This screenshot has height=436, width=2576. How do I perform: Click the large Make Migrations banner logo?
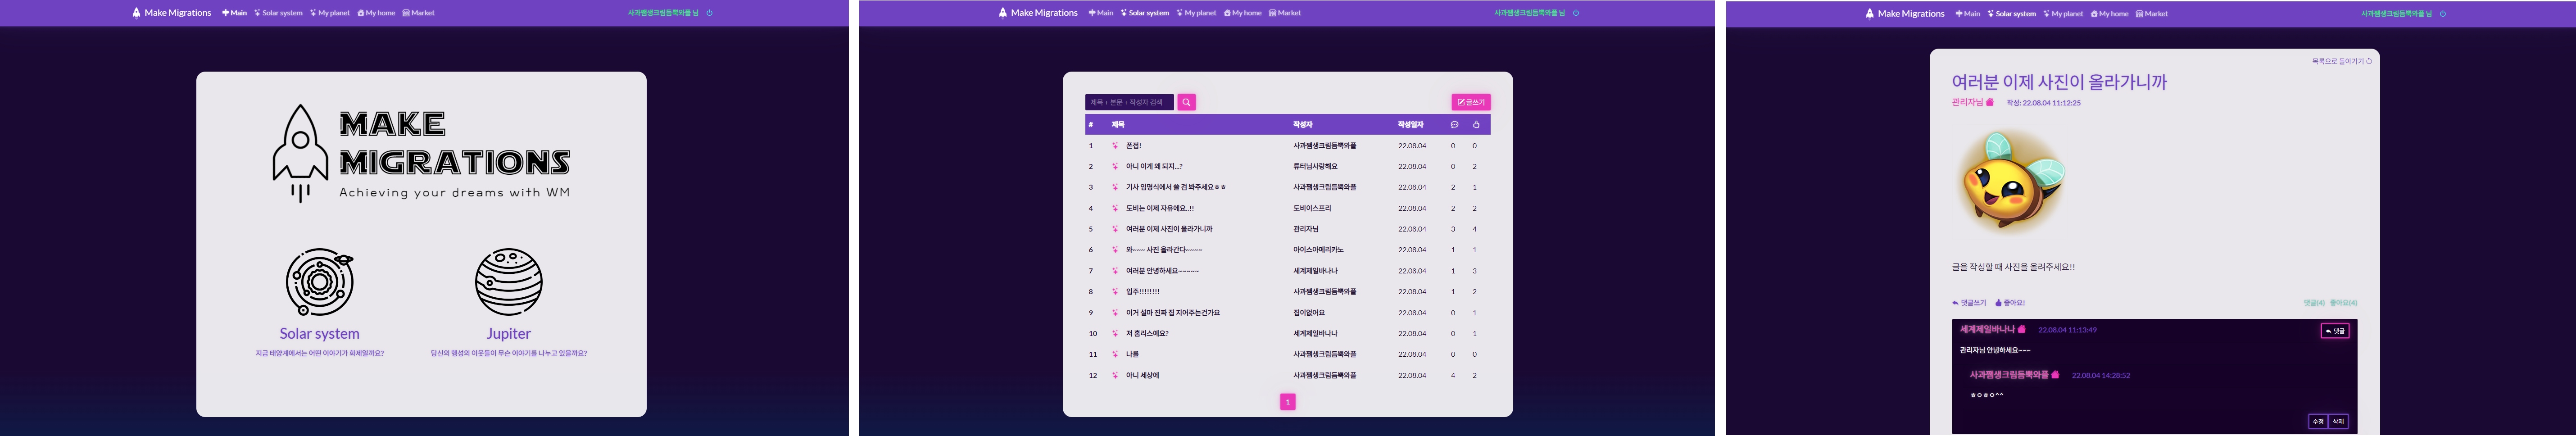click(x=421, y=154)
